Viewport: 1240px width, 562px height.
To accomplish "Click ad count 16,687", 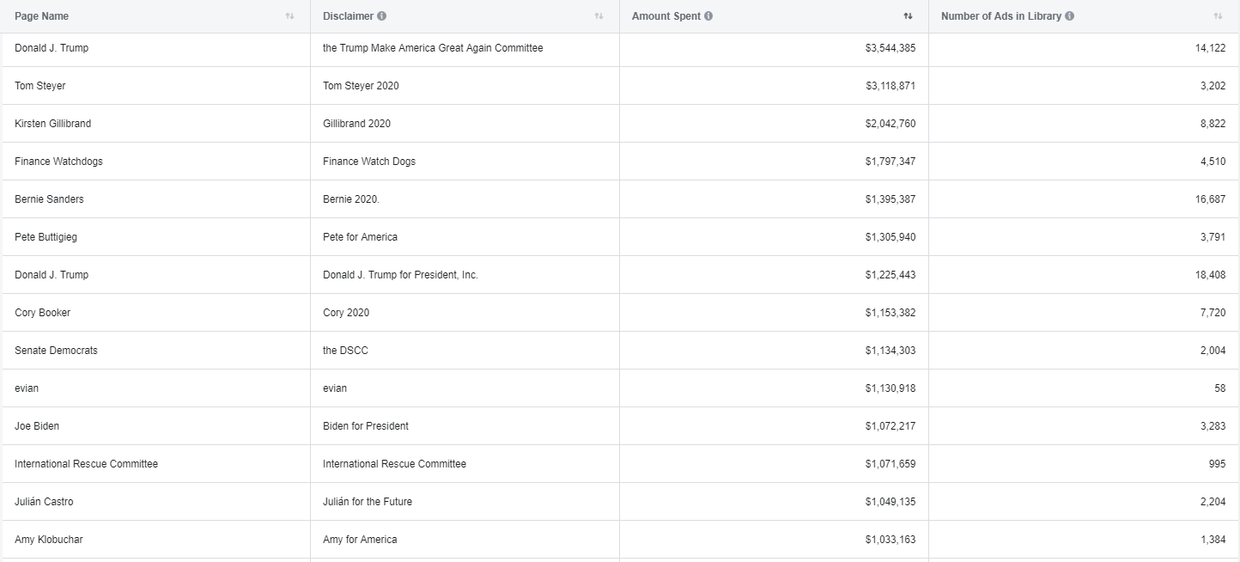I will (1210, 199).
